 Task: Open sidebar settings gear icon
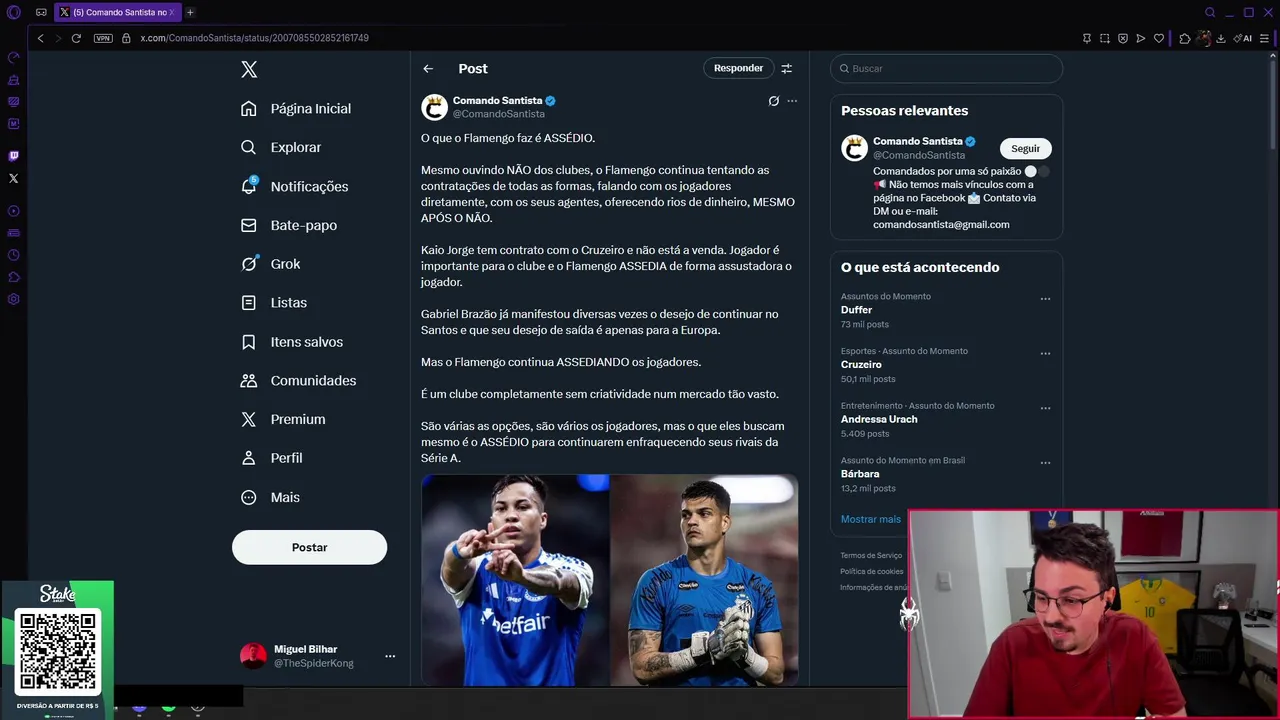14,299
